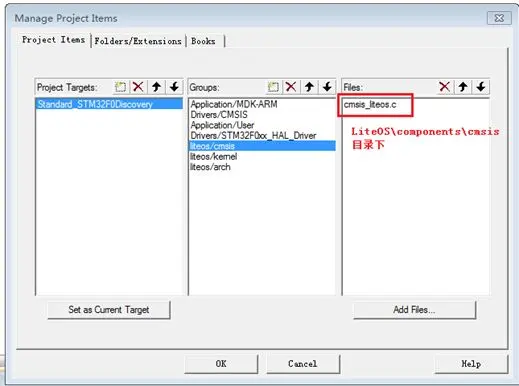The image size is (519, 386).
Task: Open the Books tab
Action: (x=203, y=41)
